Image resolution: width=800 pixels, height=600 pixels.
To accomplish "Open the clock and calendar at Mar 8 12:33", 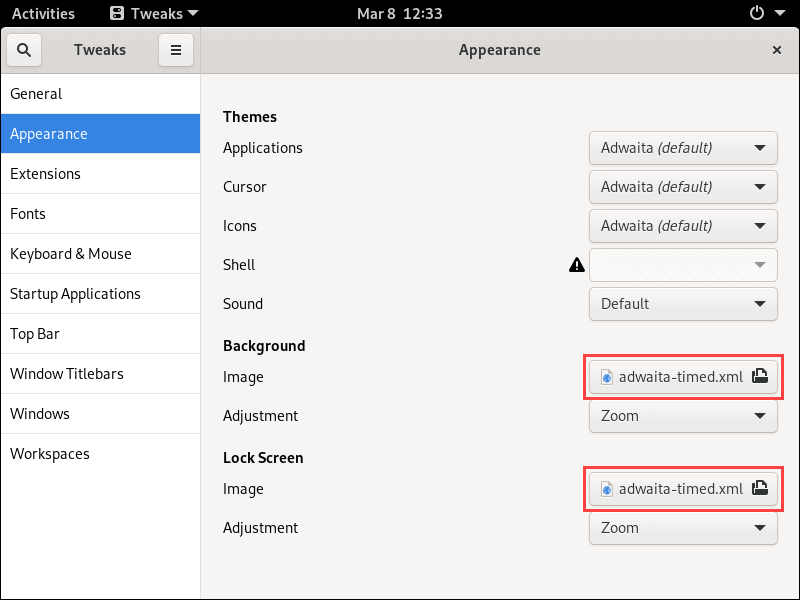I will tap(399, 13).
